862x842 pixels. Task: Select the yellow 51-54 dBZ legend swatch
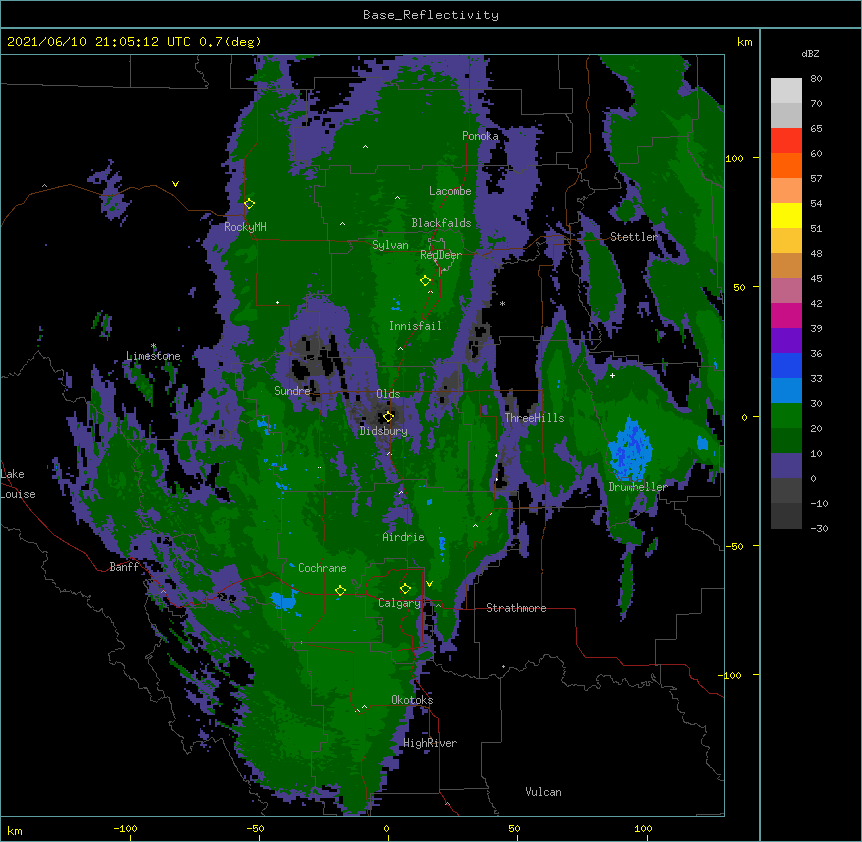pyautogui.click(x=786, y=215)
